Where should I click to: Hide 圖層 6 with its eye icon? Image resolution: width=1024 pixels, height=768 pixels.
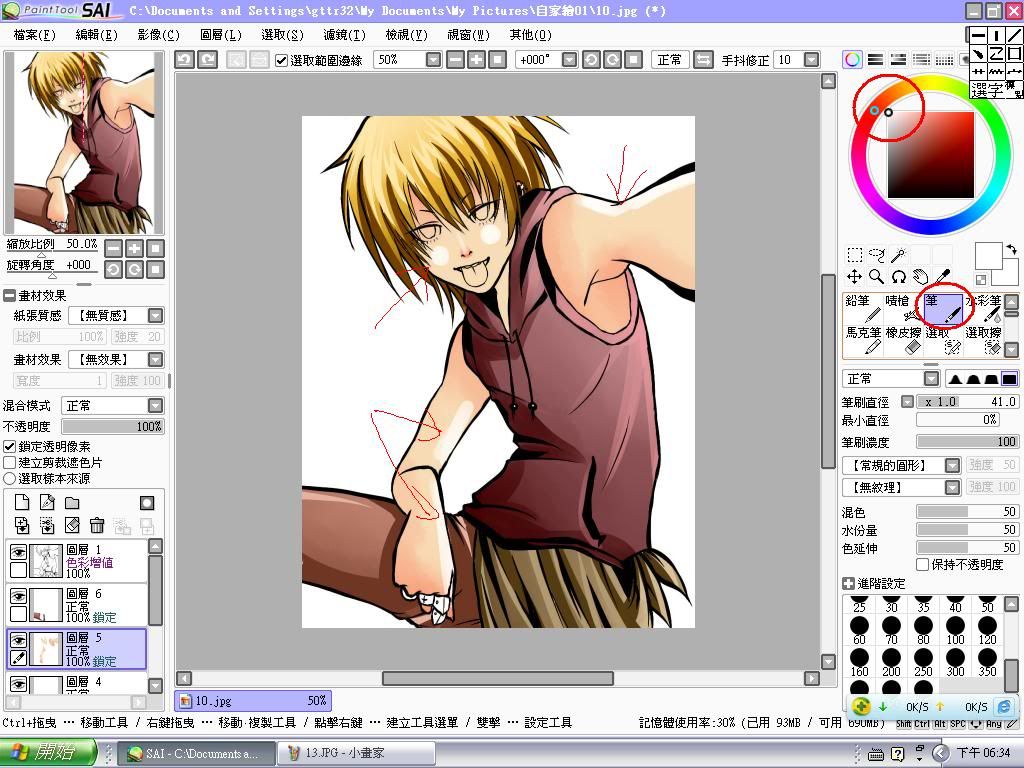[18, 596]
